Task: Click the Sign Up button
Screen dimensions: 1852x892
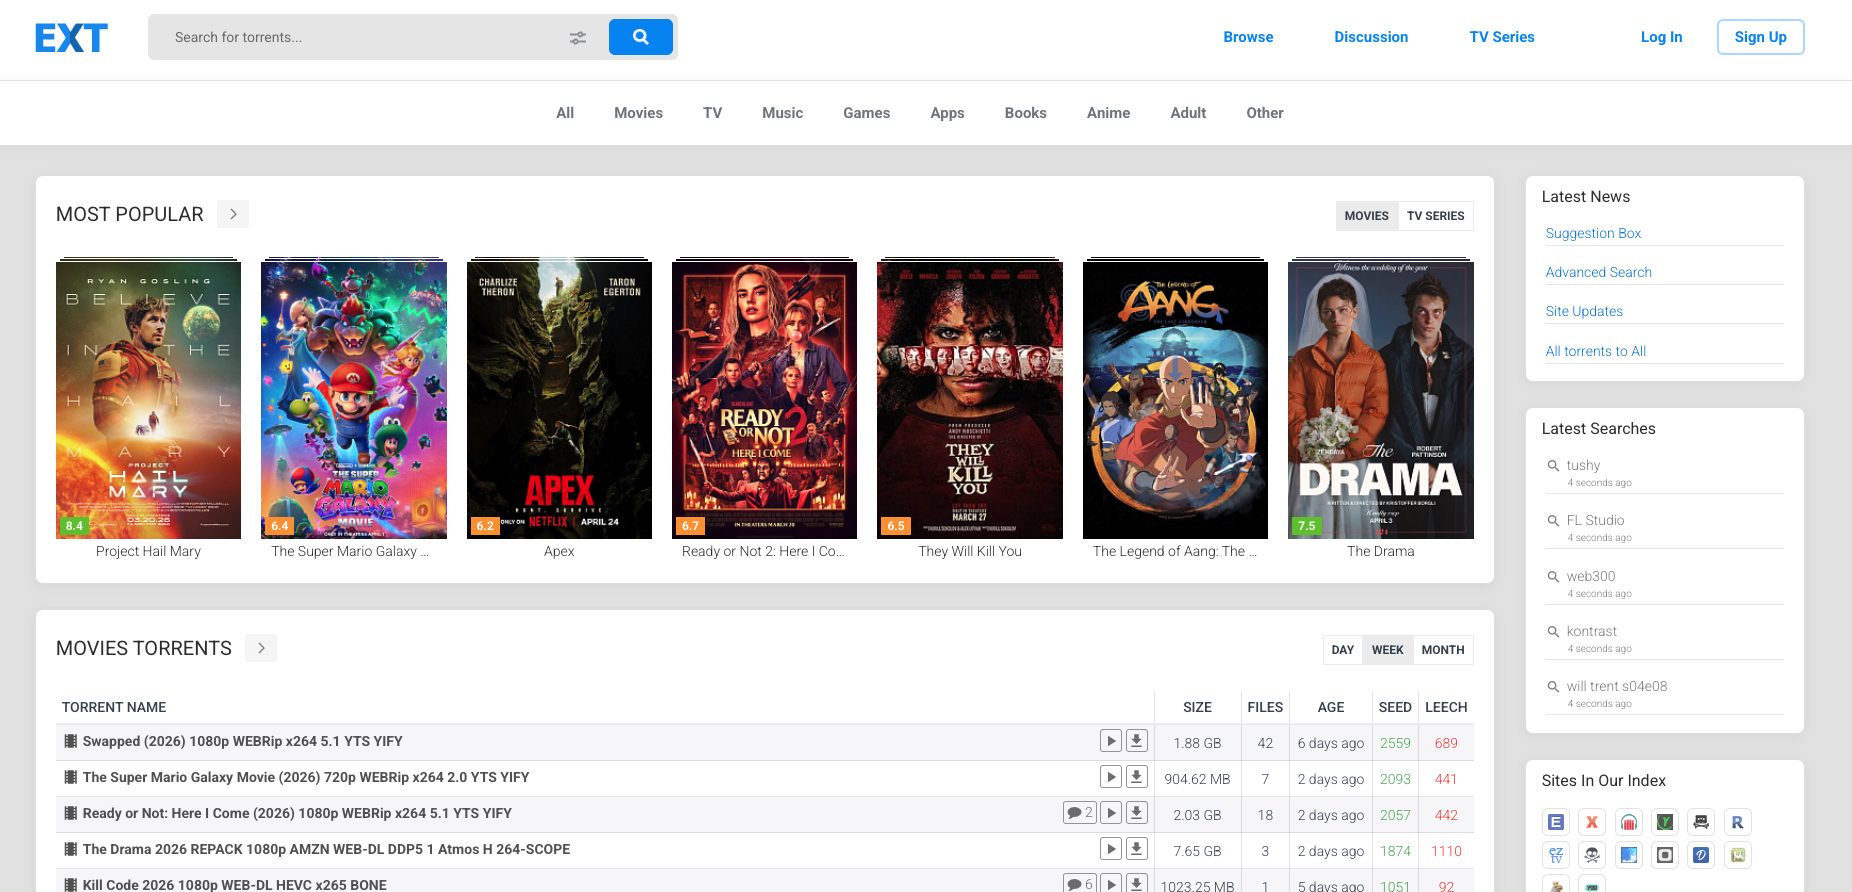Action: point(1760,37)
